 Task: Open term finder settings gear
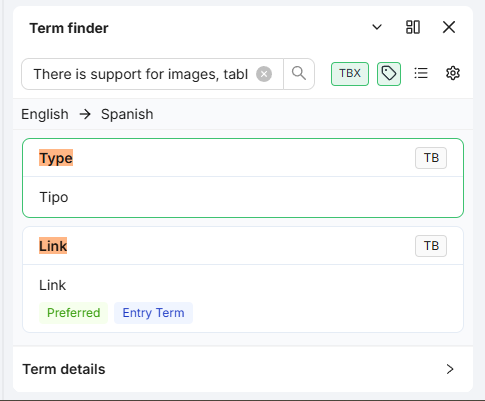tap(453, 73)
